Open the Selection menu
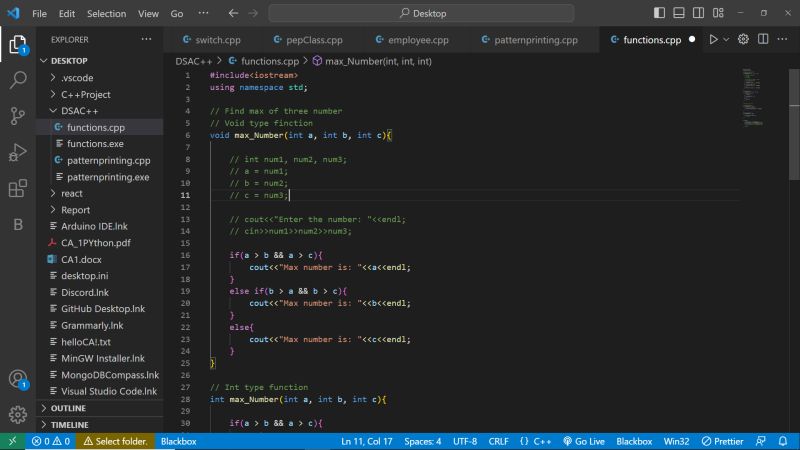 pyautogui.click(x=106, y=14)
